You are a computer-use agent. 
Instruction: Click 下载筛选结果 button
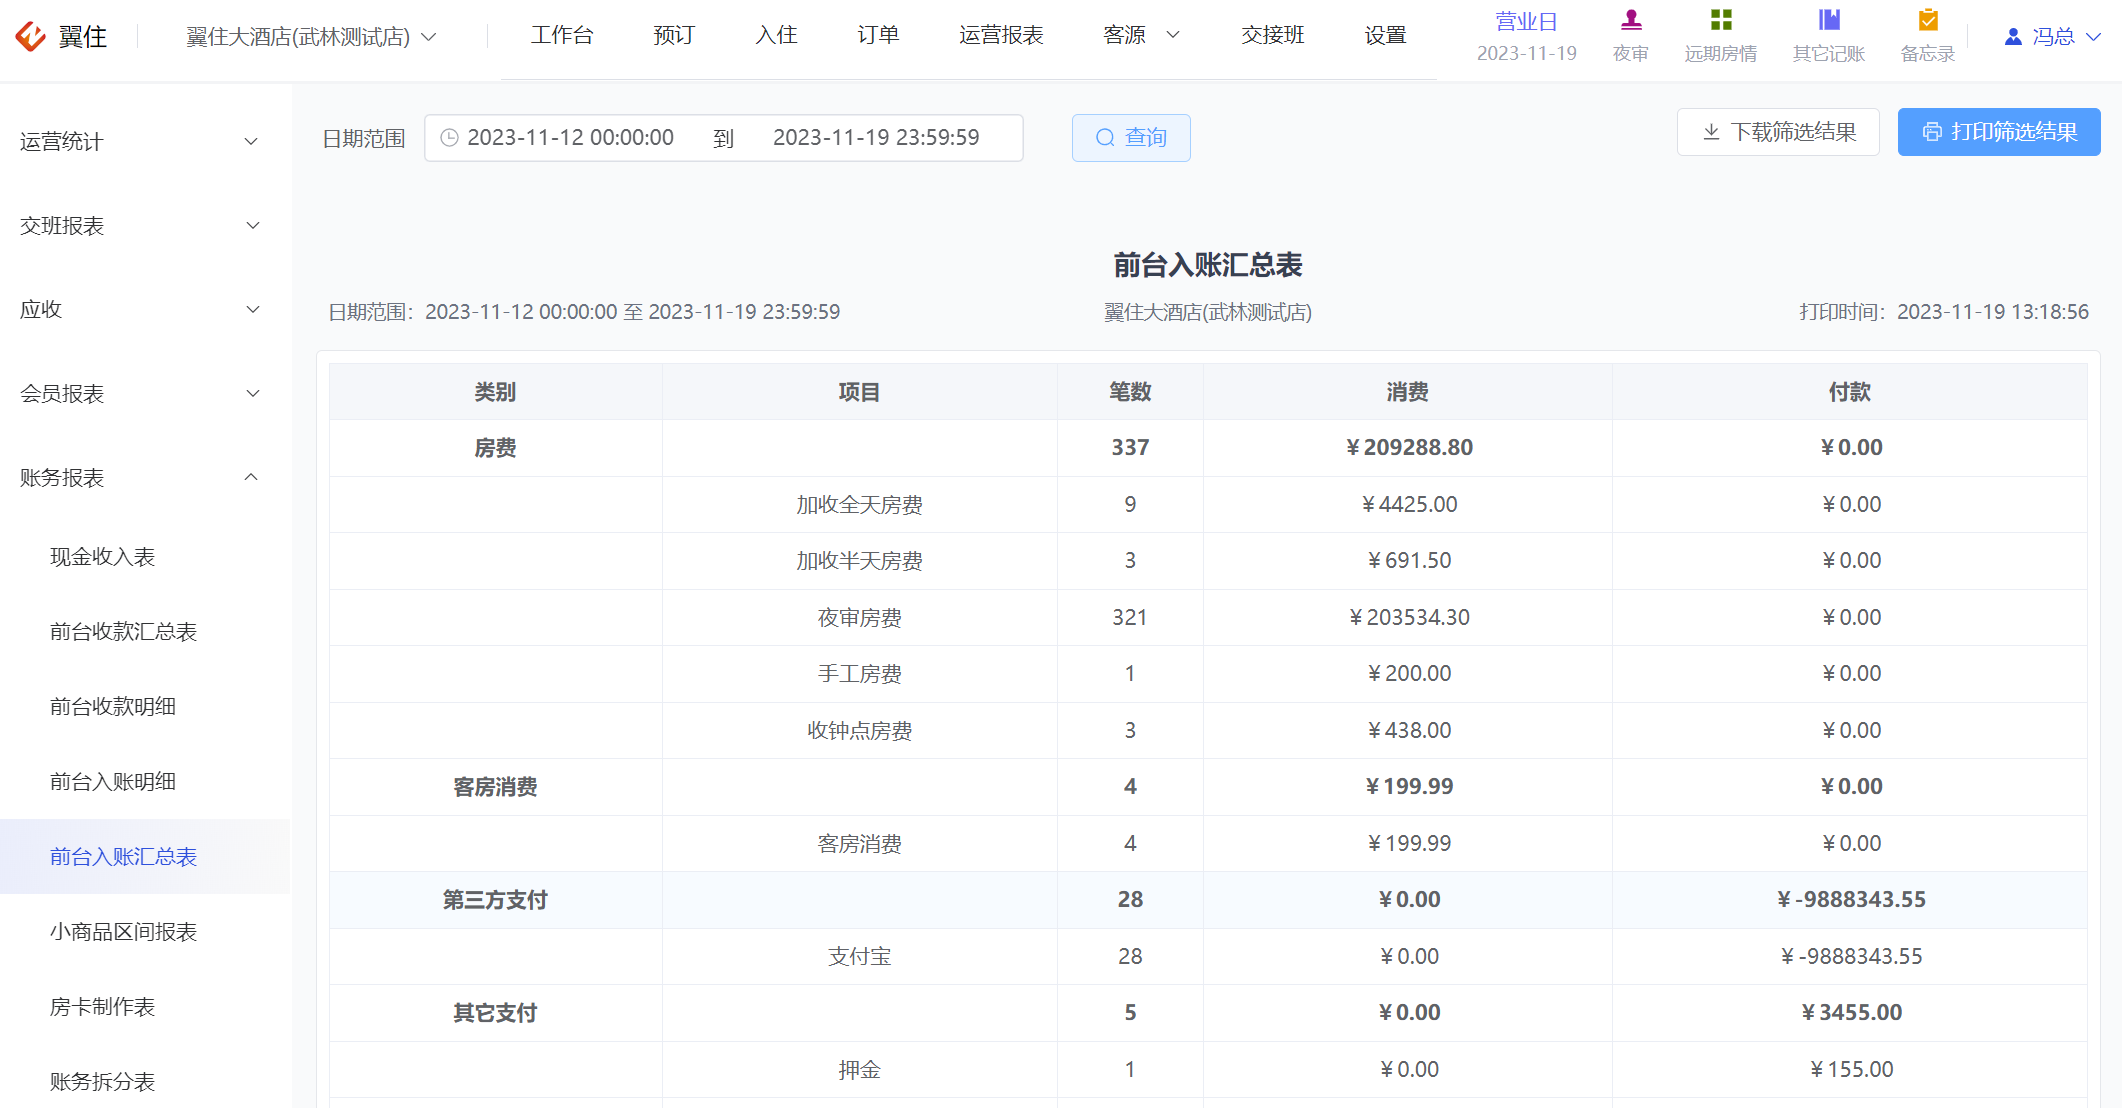pyautogui.click(x=1778, y=132)
